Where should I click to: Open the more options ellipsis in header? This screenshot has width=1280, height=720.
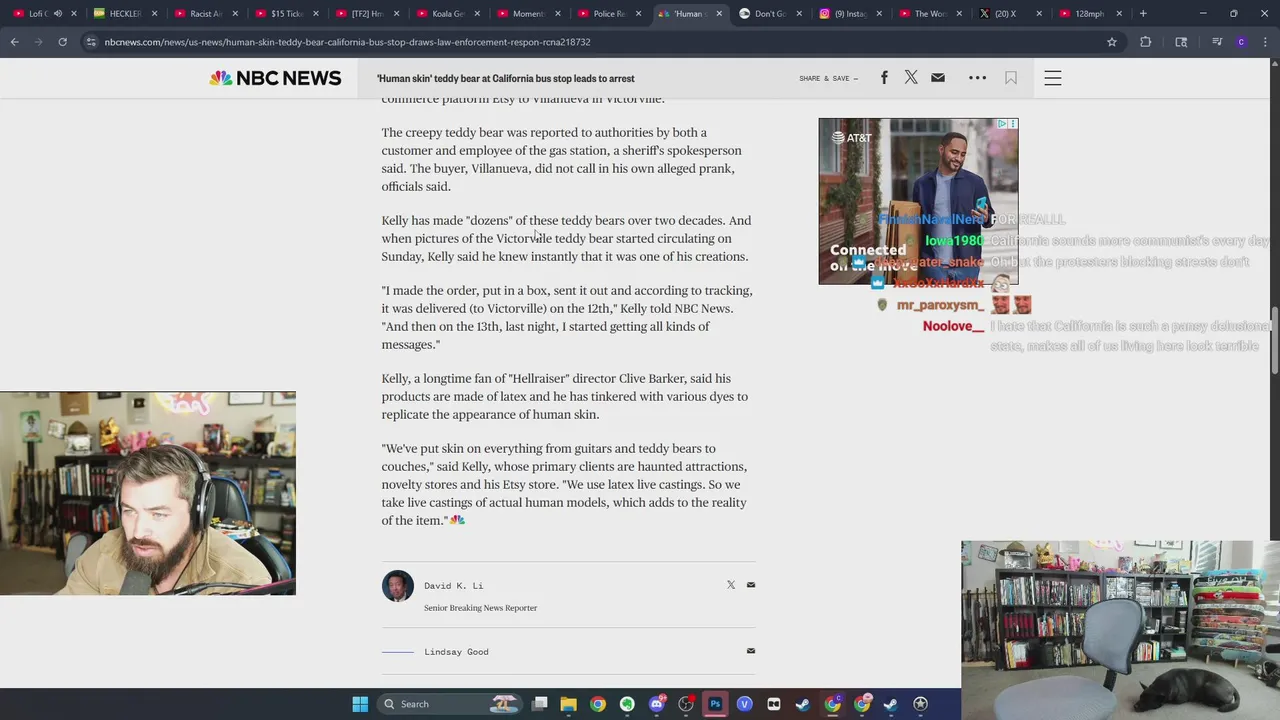978,78
